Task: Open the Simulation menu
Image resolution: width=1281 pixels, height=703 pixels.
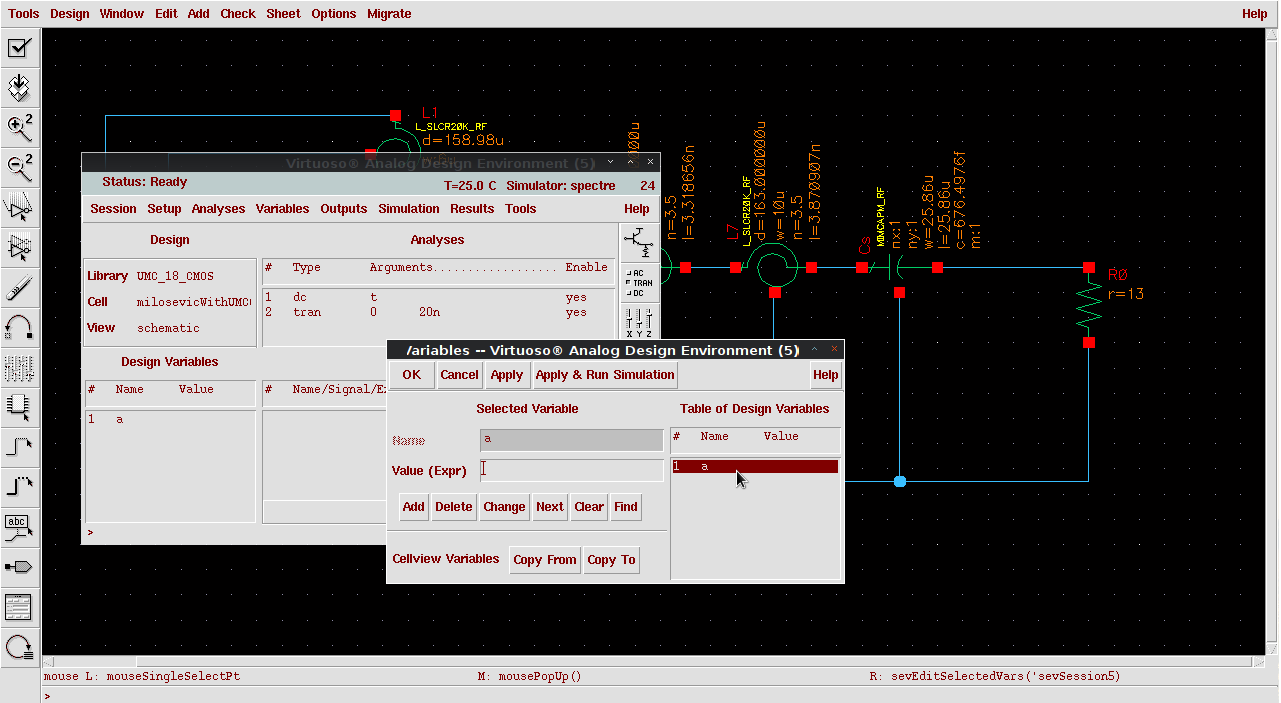Action: pyautogui.click(x=409, y=209)
